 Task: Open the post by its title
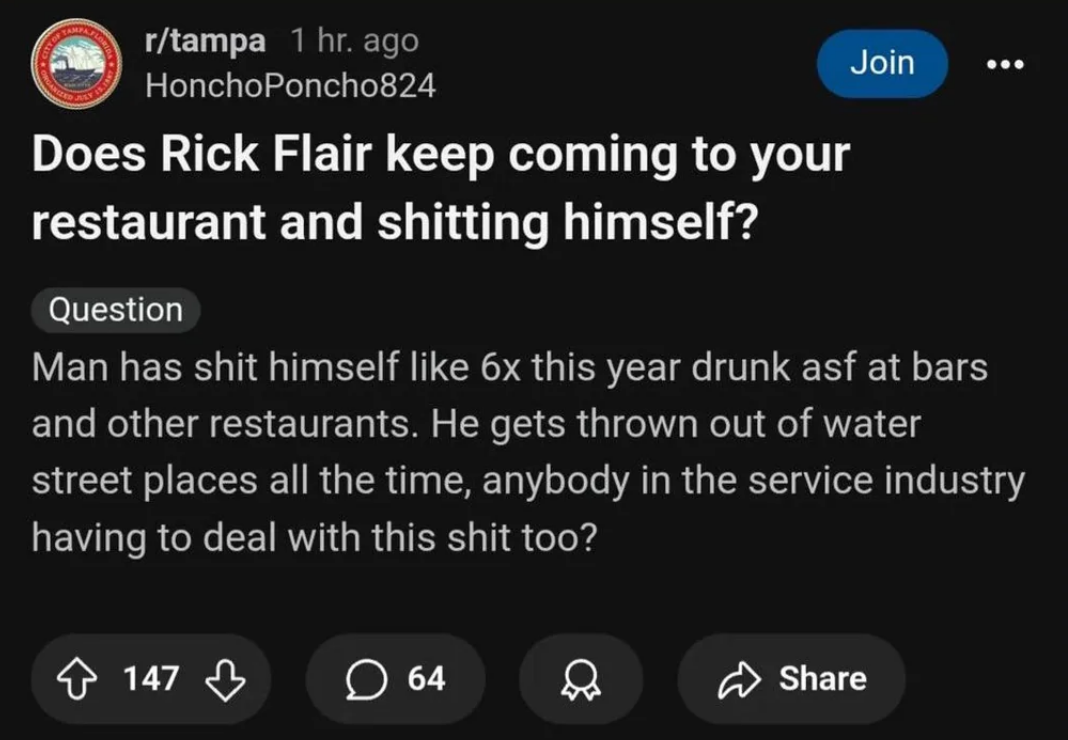[x=440, y=189]
